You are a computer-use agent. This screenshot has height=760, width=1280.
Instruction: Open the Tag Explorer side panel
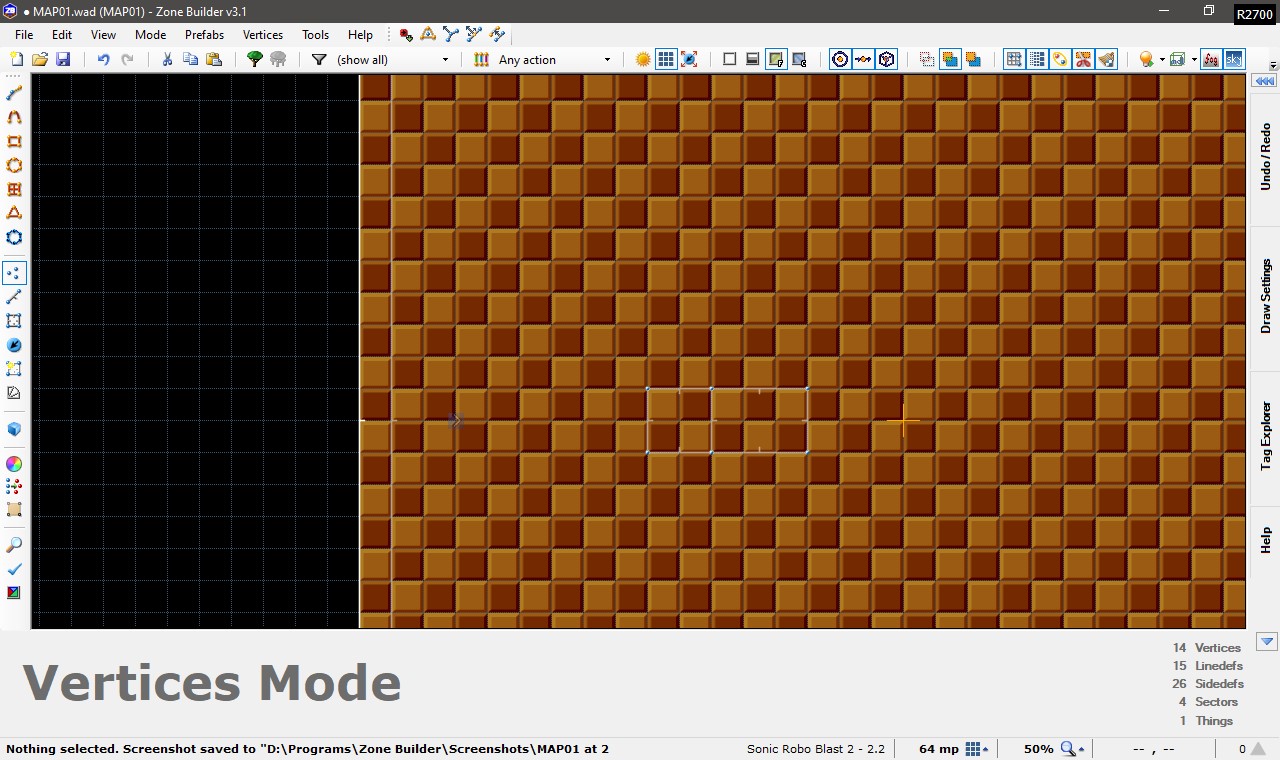coord(1265,437)
